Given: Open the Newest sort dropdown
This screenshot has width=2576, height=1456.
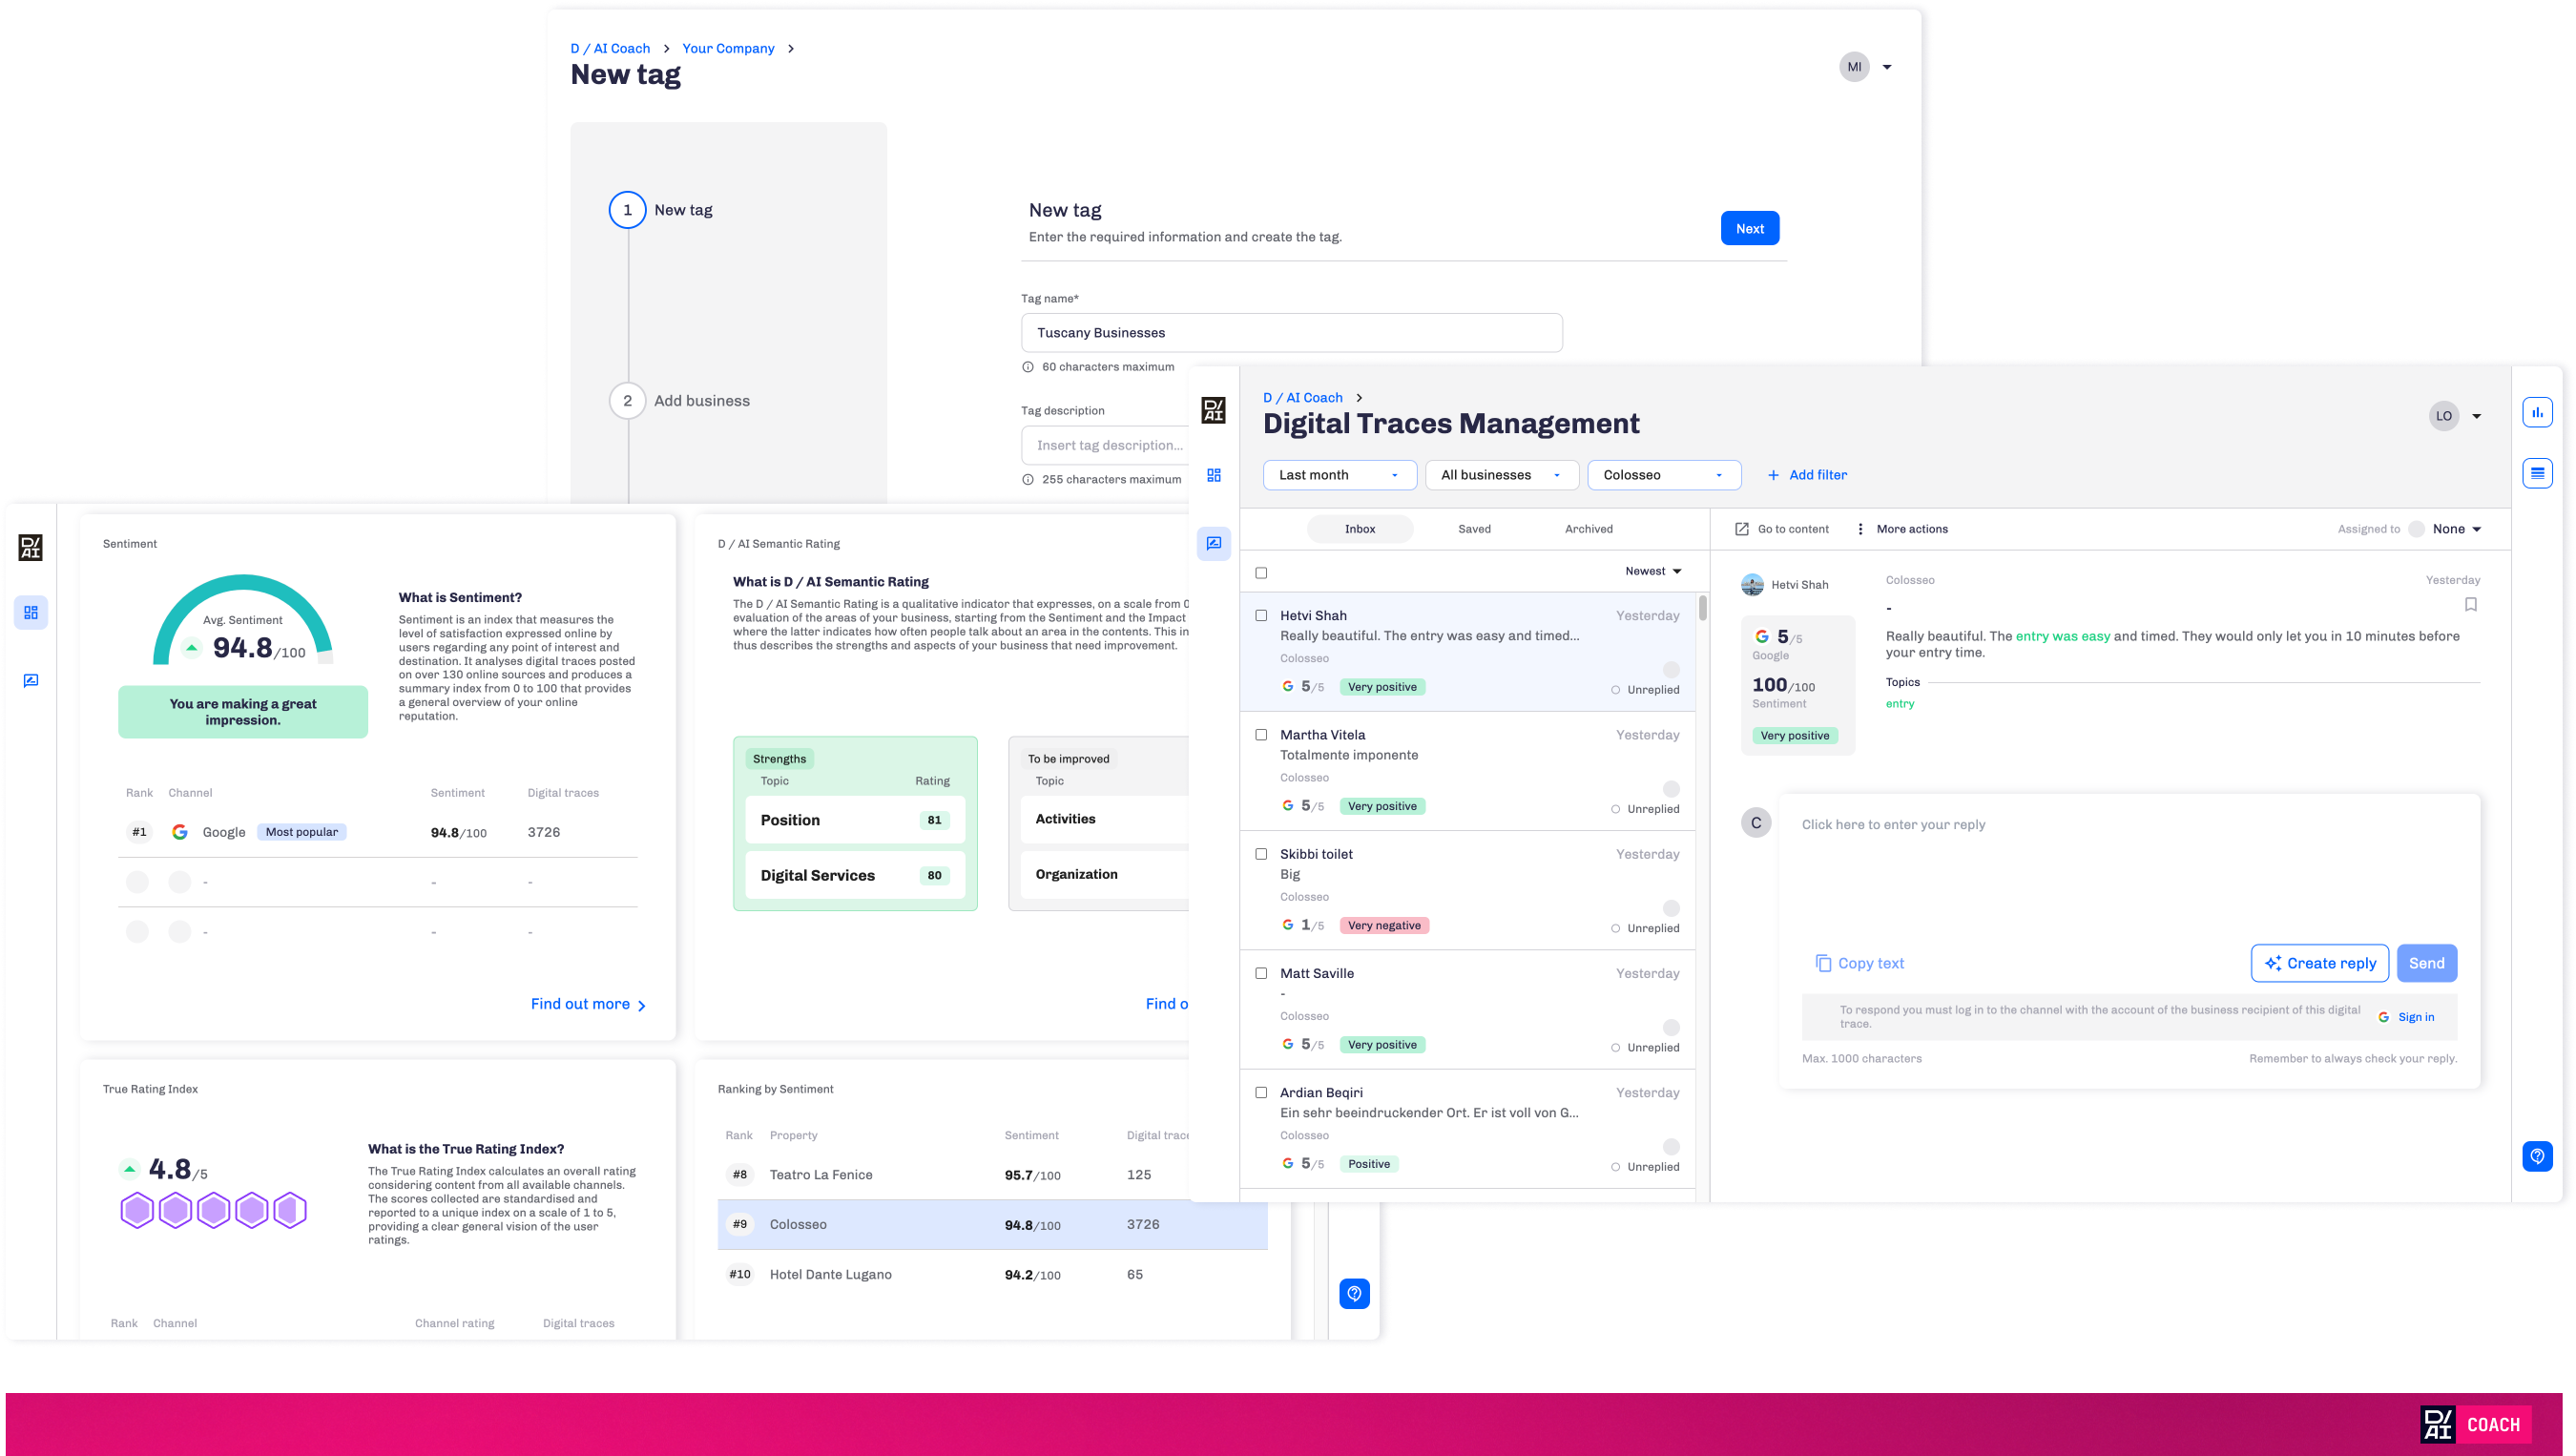Looking at the screenshot, I should coord(1653,571).
